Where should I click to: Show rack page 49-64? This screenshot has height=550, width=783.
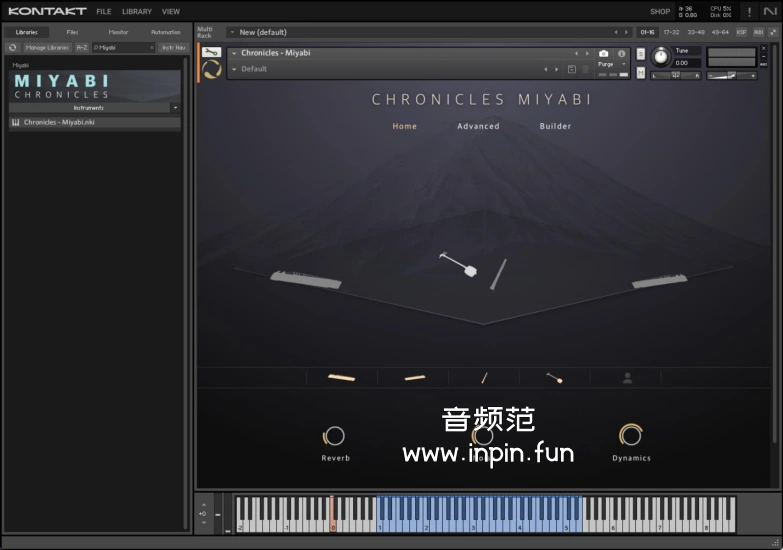(x=720, y=32)
